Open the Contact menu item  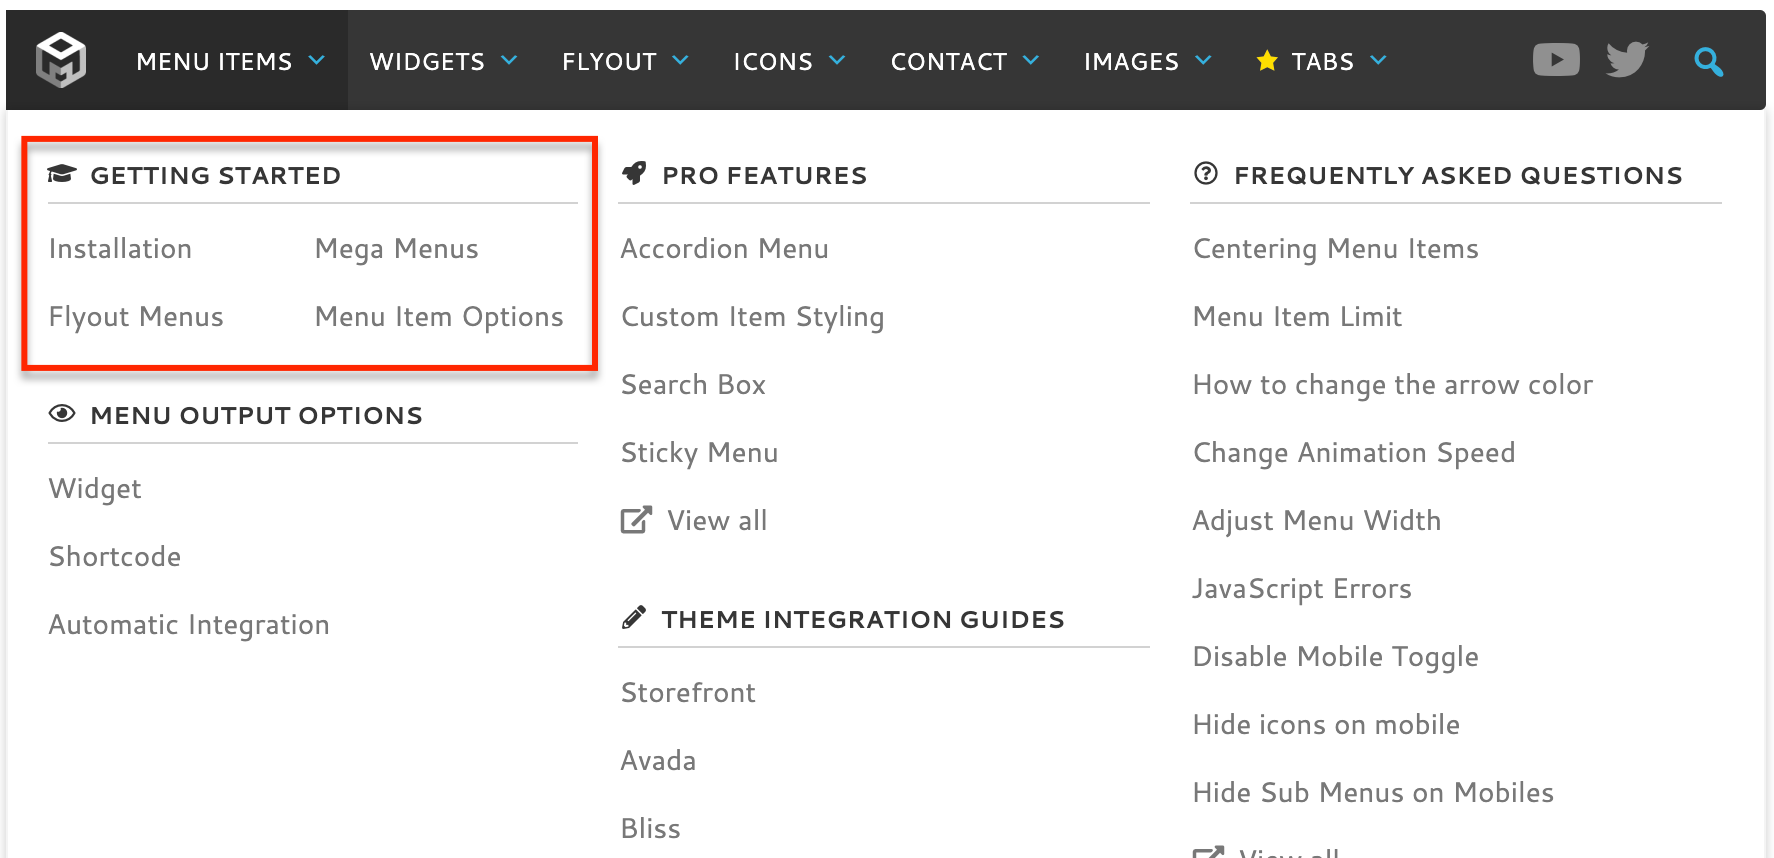[x=948, y=62]
